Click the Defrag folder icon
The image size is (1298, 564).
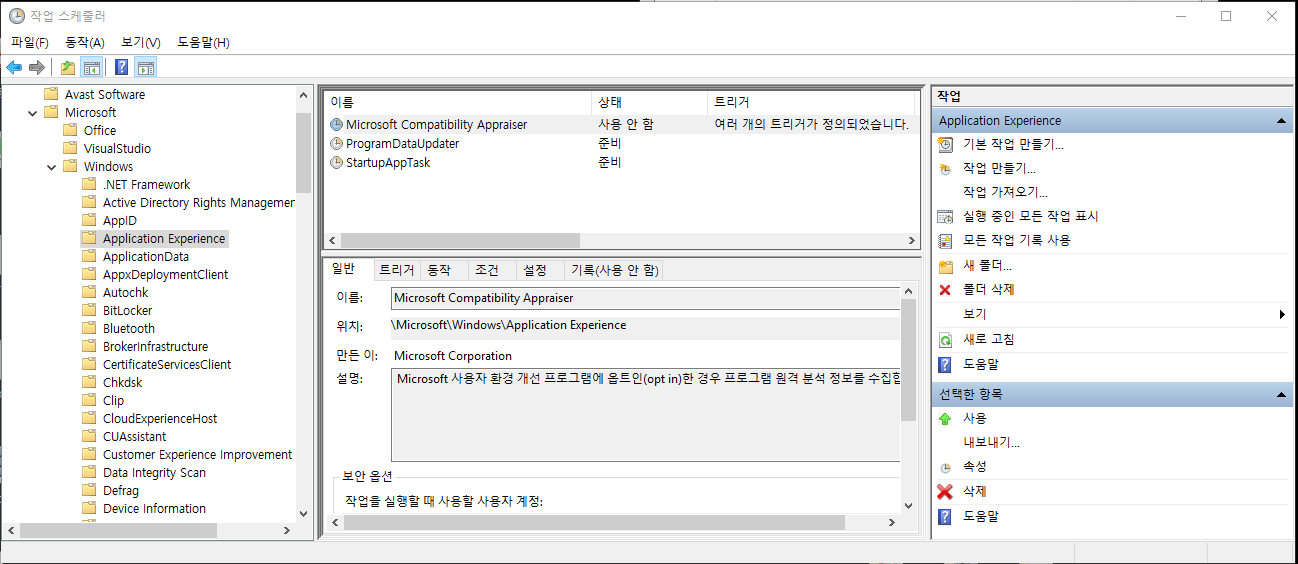click(x=89, y=490)
